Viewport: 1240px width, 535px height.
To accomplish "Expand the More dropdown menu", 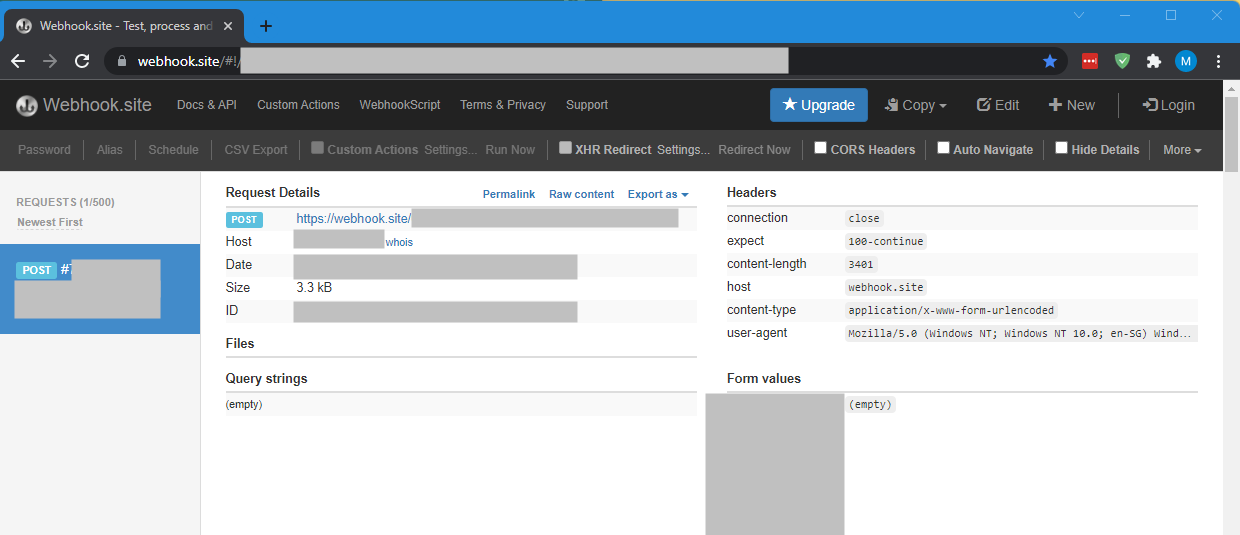I will click(x=1182, y=150).
